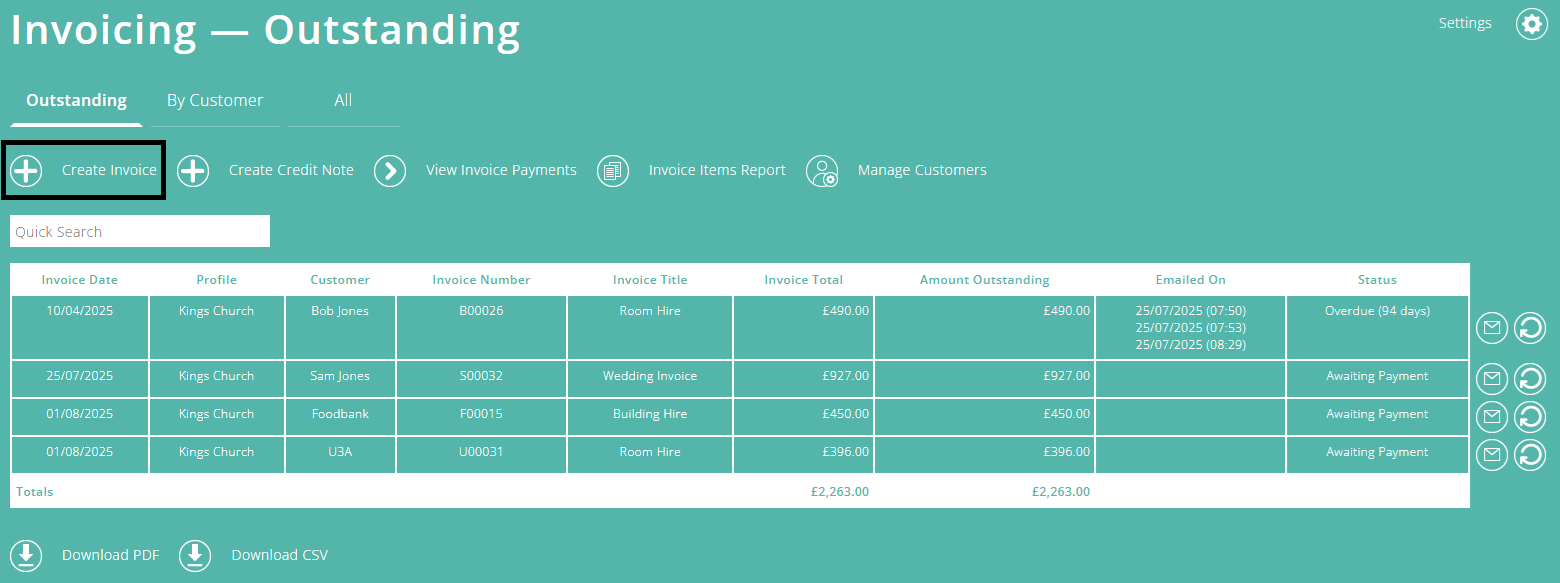Click the 25/07/2025 (08:29) emailed entry

pyautogui.click(x=1190, y=345)
